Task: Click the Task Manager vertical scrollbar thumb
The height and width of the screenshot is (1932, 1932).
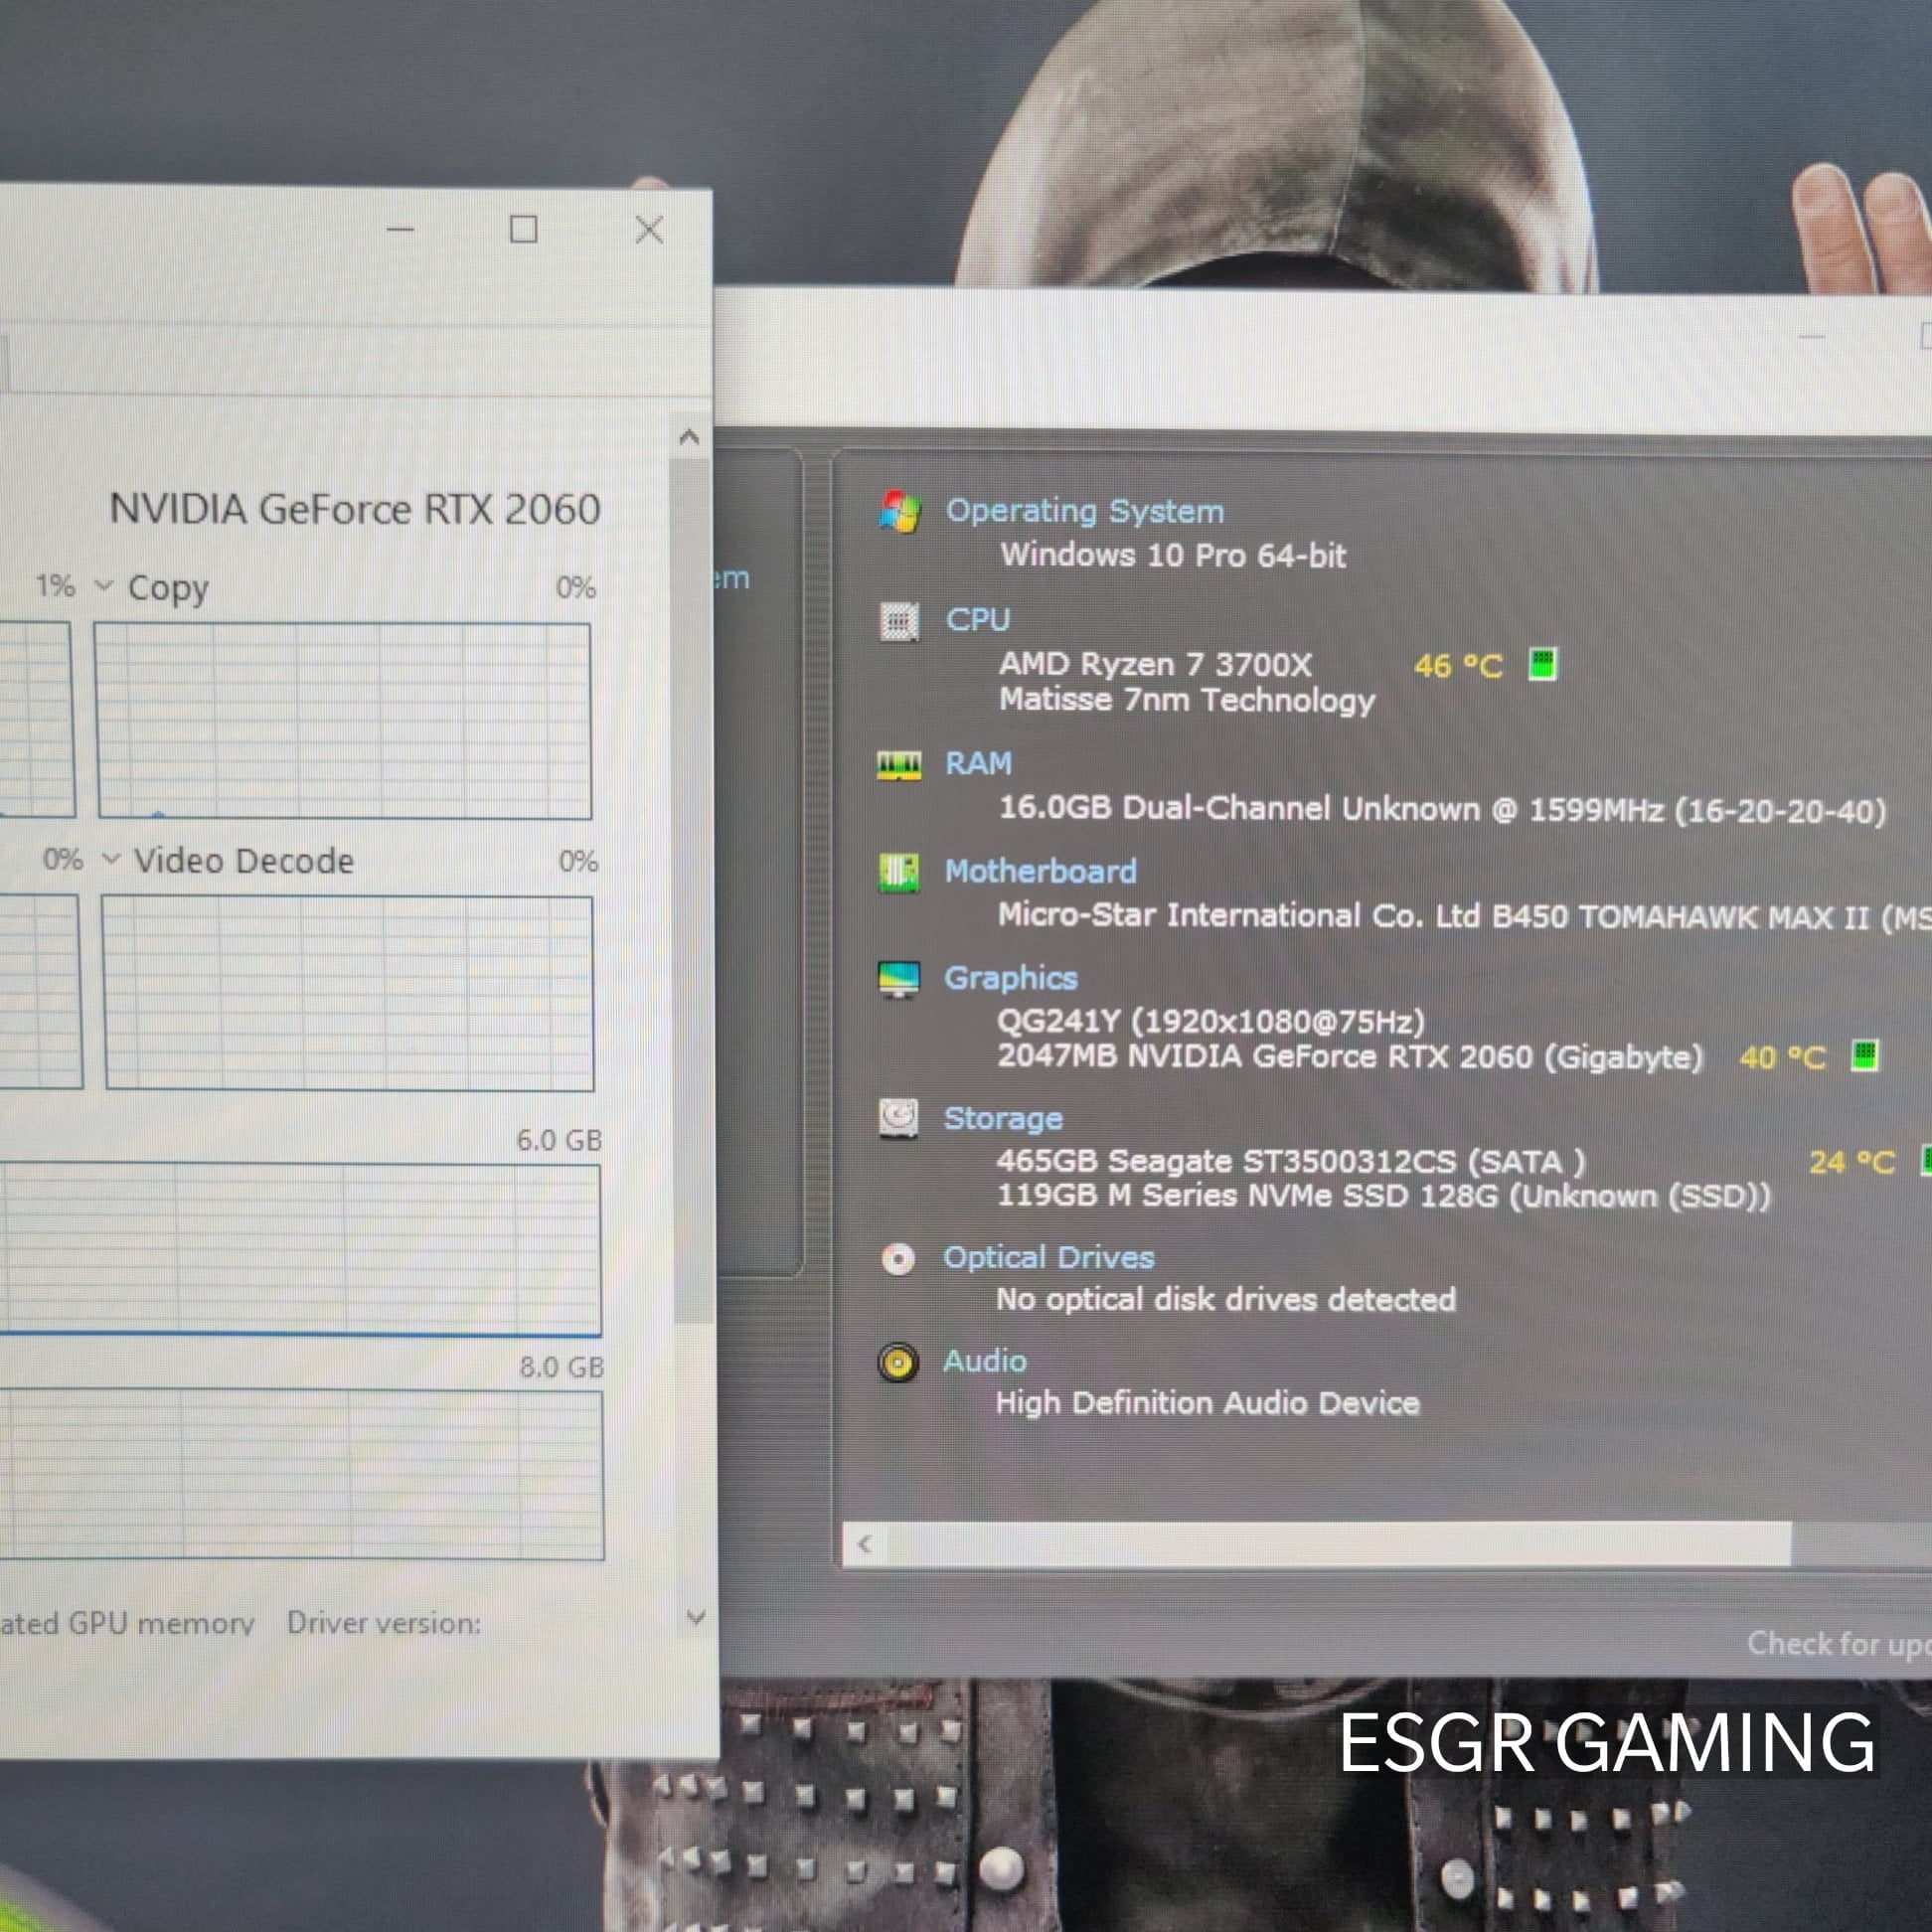Action: (x=691, y=890)
